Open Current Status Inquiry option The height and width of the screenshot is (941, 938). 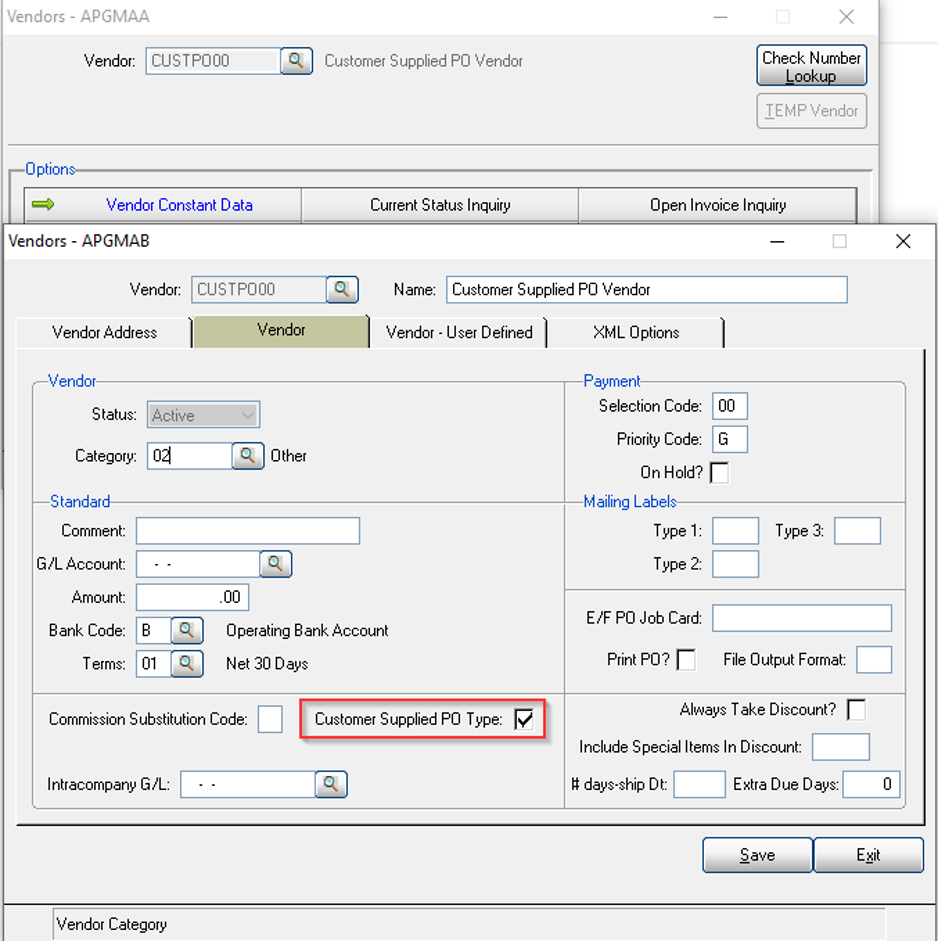tap(440, 205)
